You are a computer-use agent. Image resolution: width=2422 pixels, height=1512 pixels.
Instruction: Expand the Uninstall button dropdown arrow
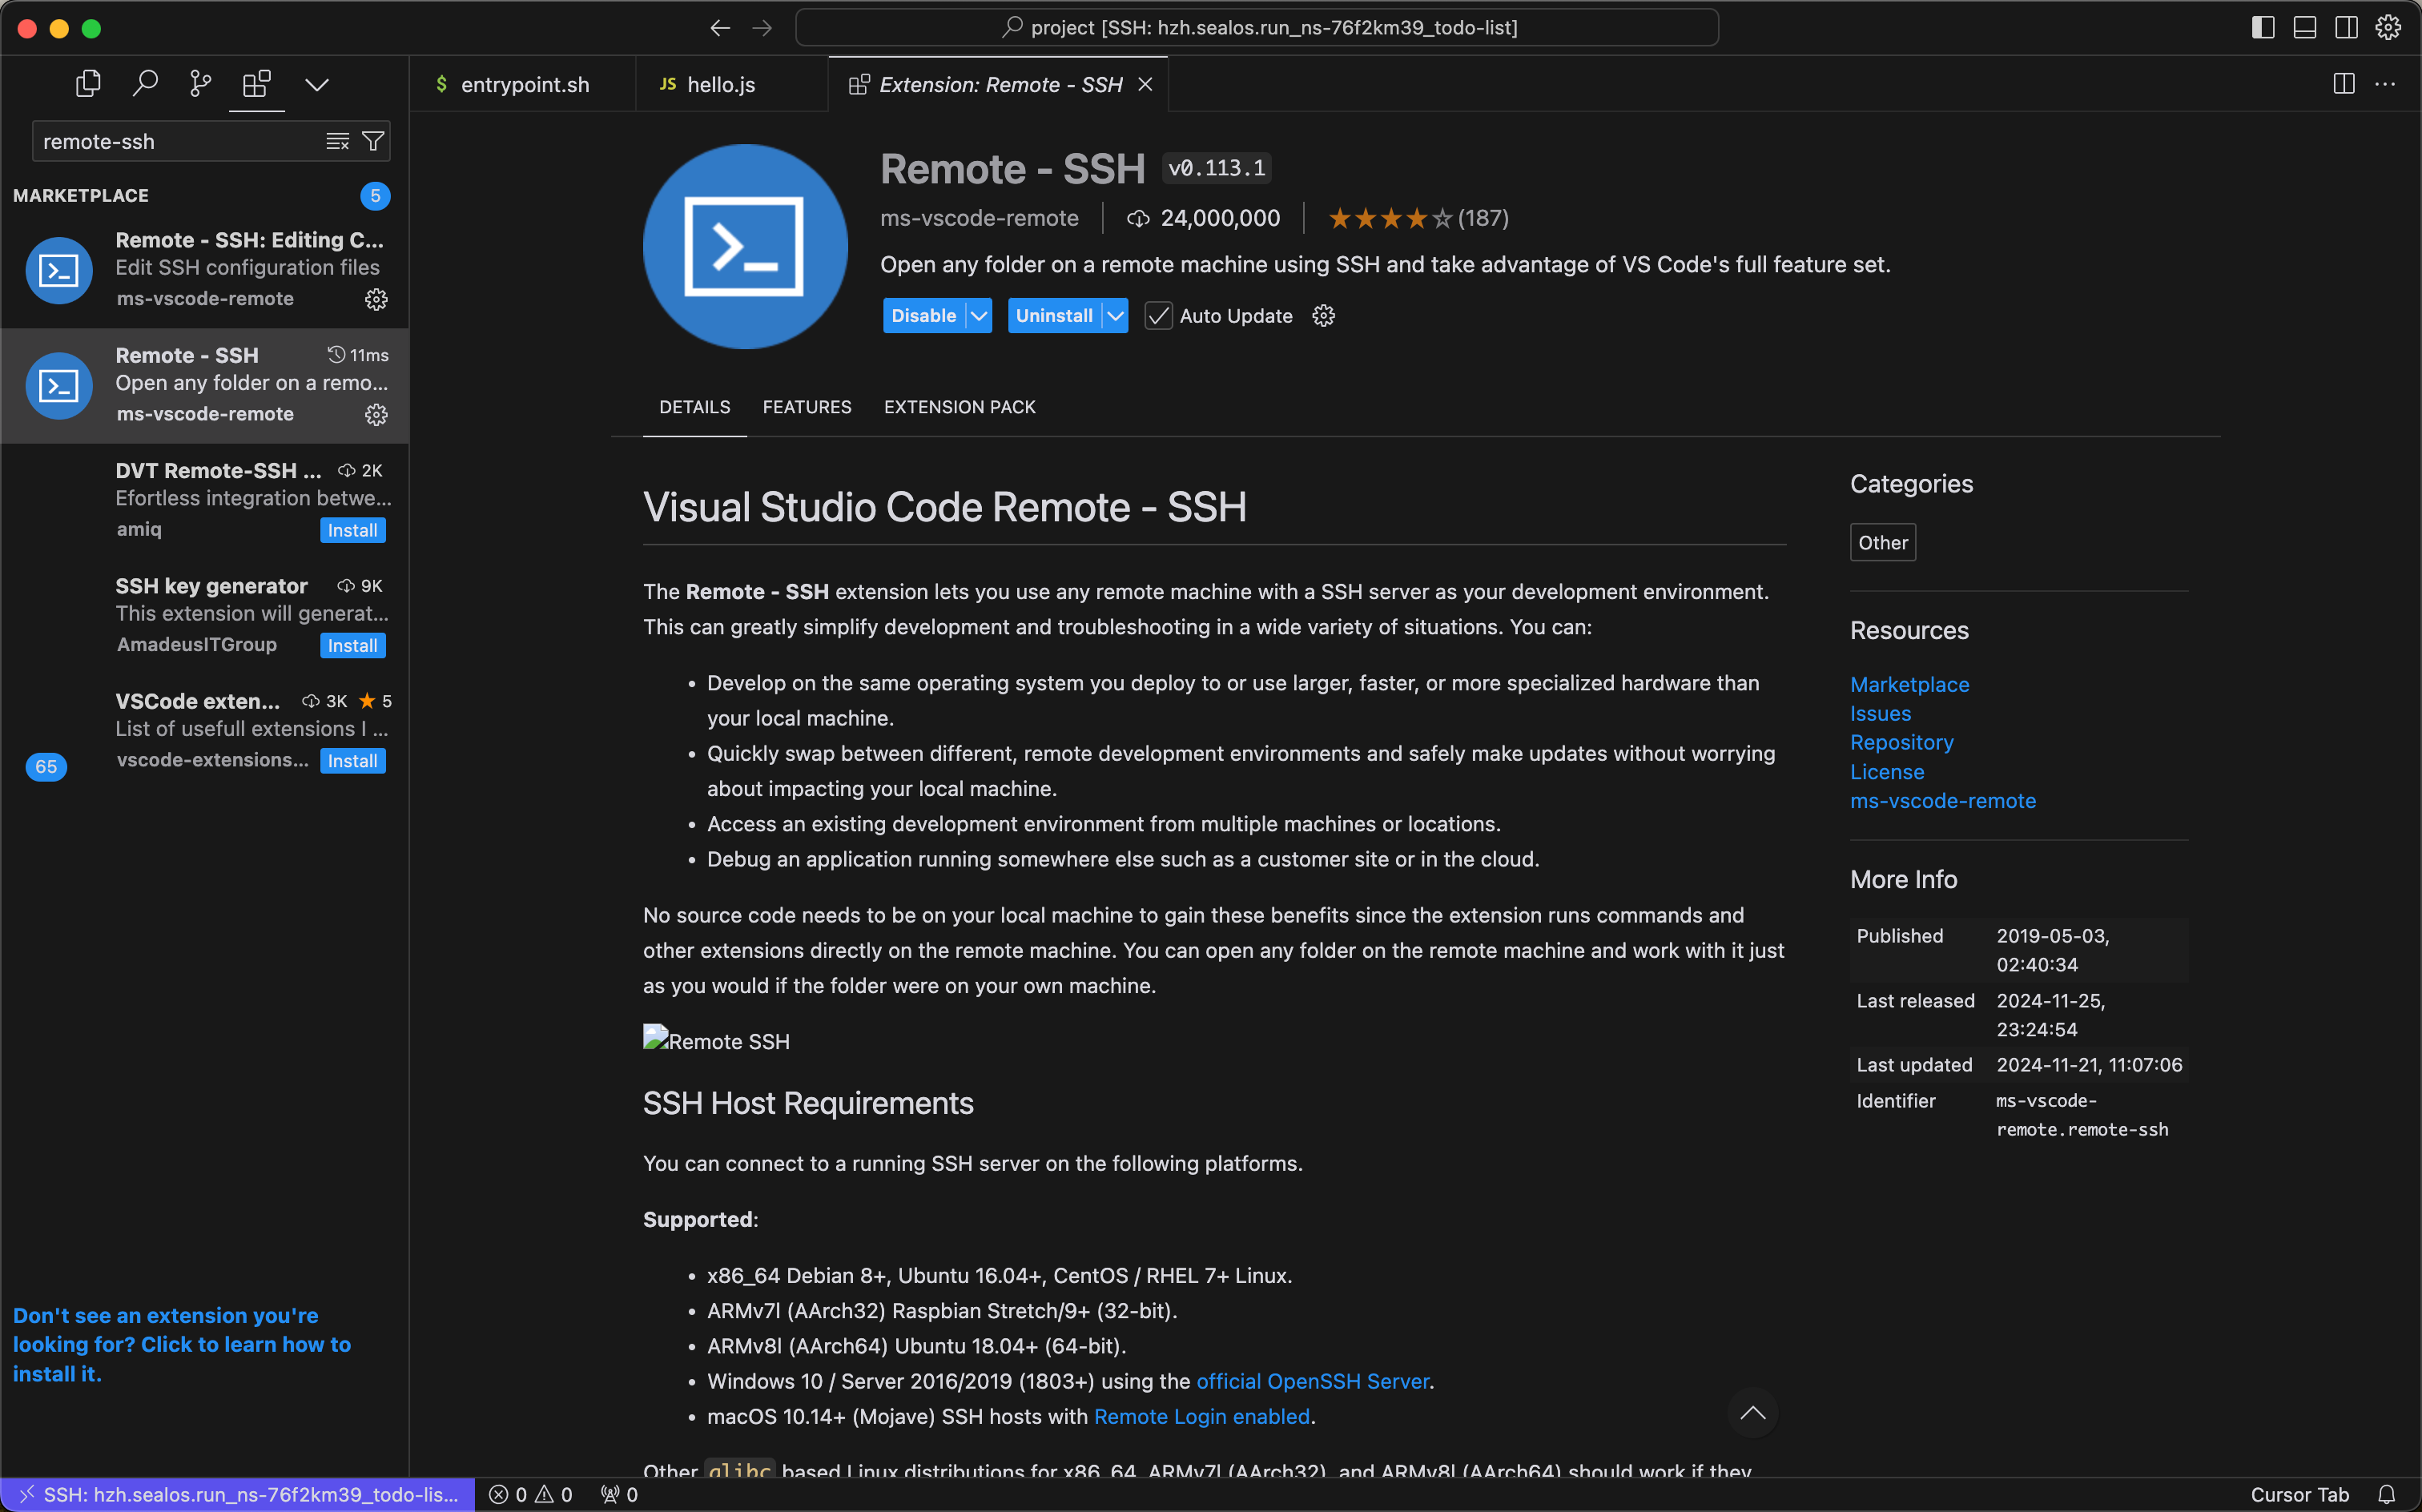pyautogui.click(x=1112, y=316)
